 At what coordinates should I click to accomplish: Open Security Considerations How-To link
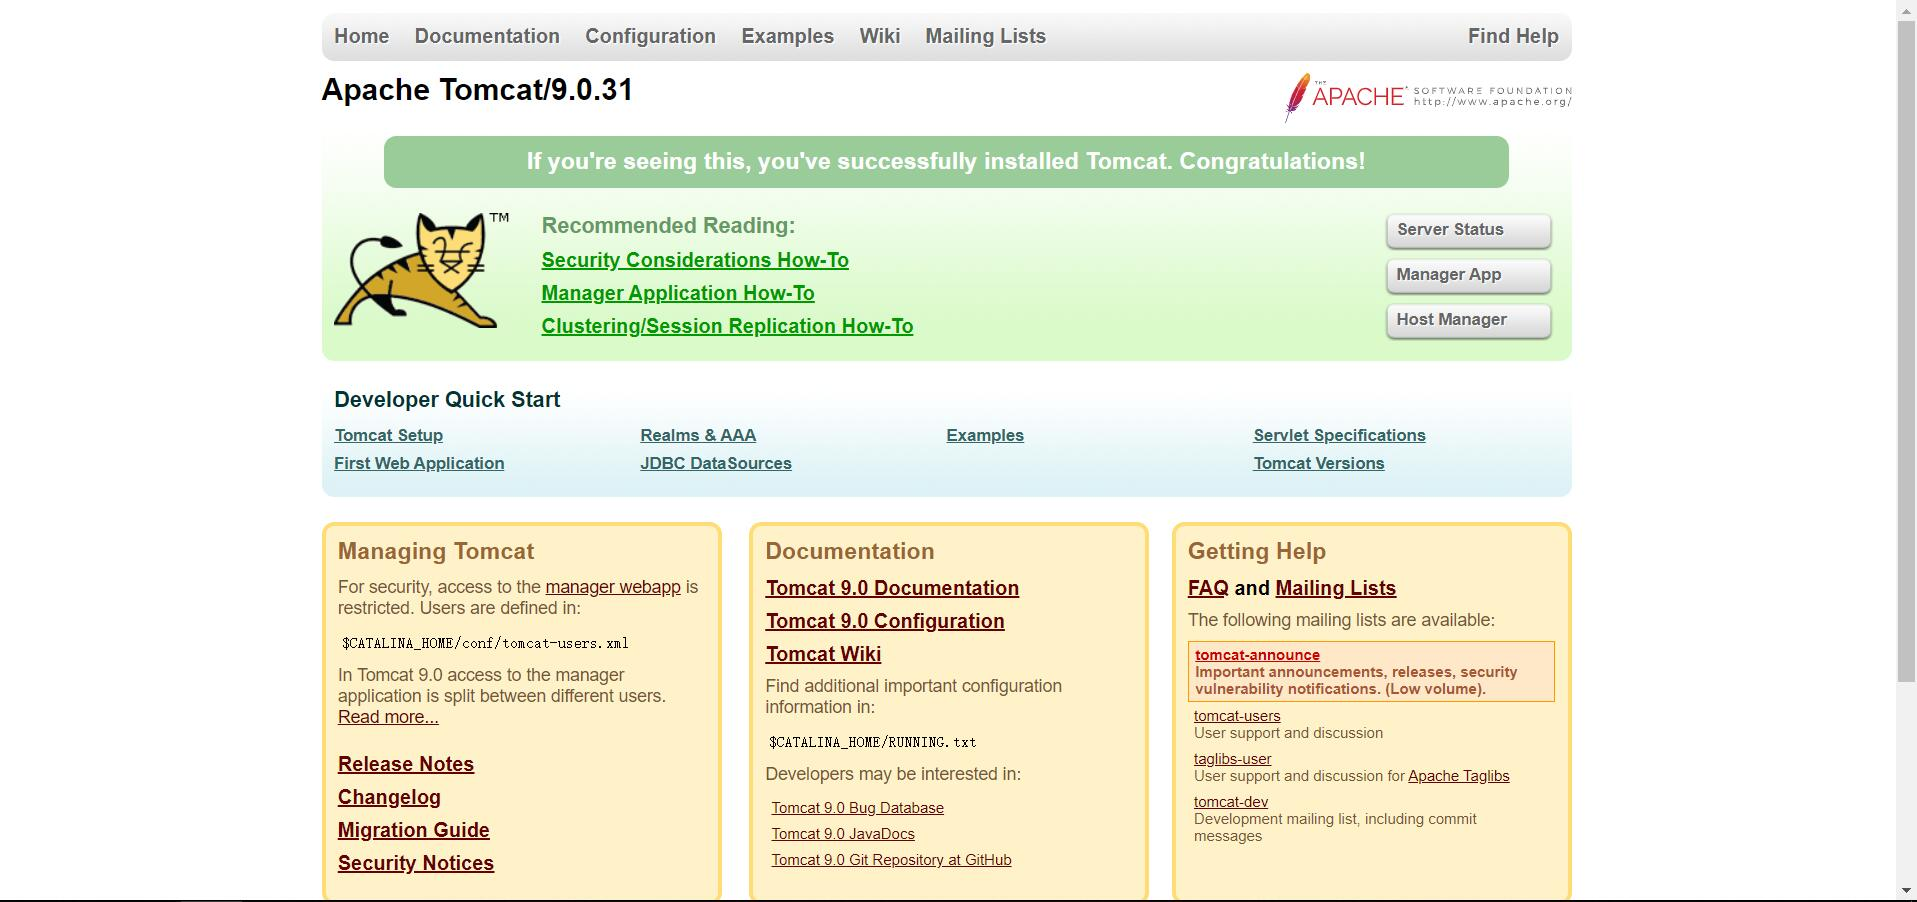[695, 260]
